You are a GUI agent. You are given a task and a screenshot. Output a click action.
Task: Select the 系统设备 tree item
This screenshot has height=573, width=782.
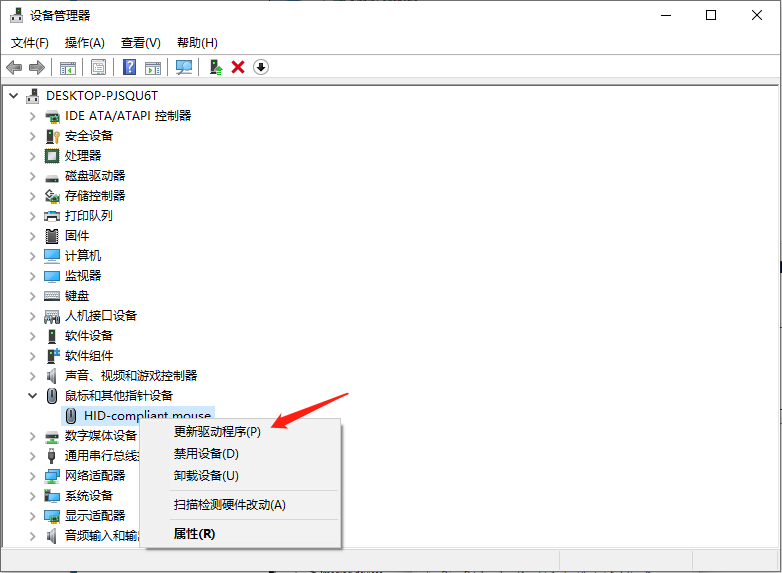89,496
